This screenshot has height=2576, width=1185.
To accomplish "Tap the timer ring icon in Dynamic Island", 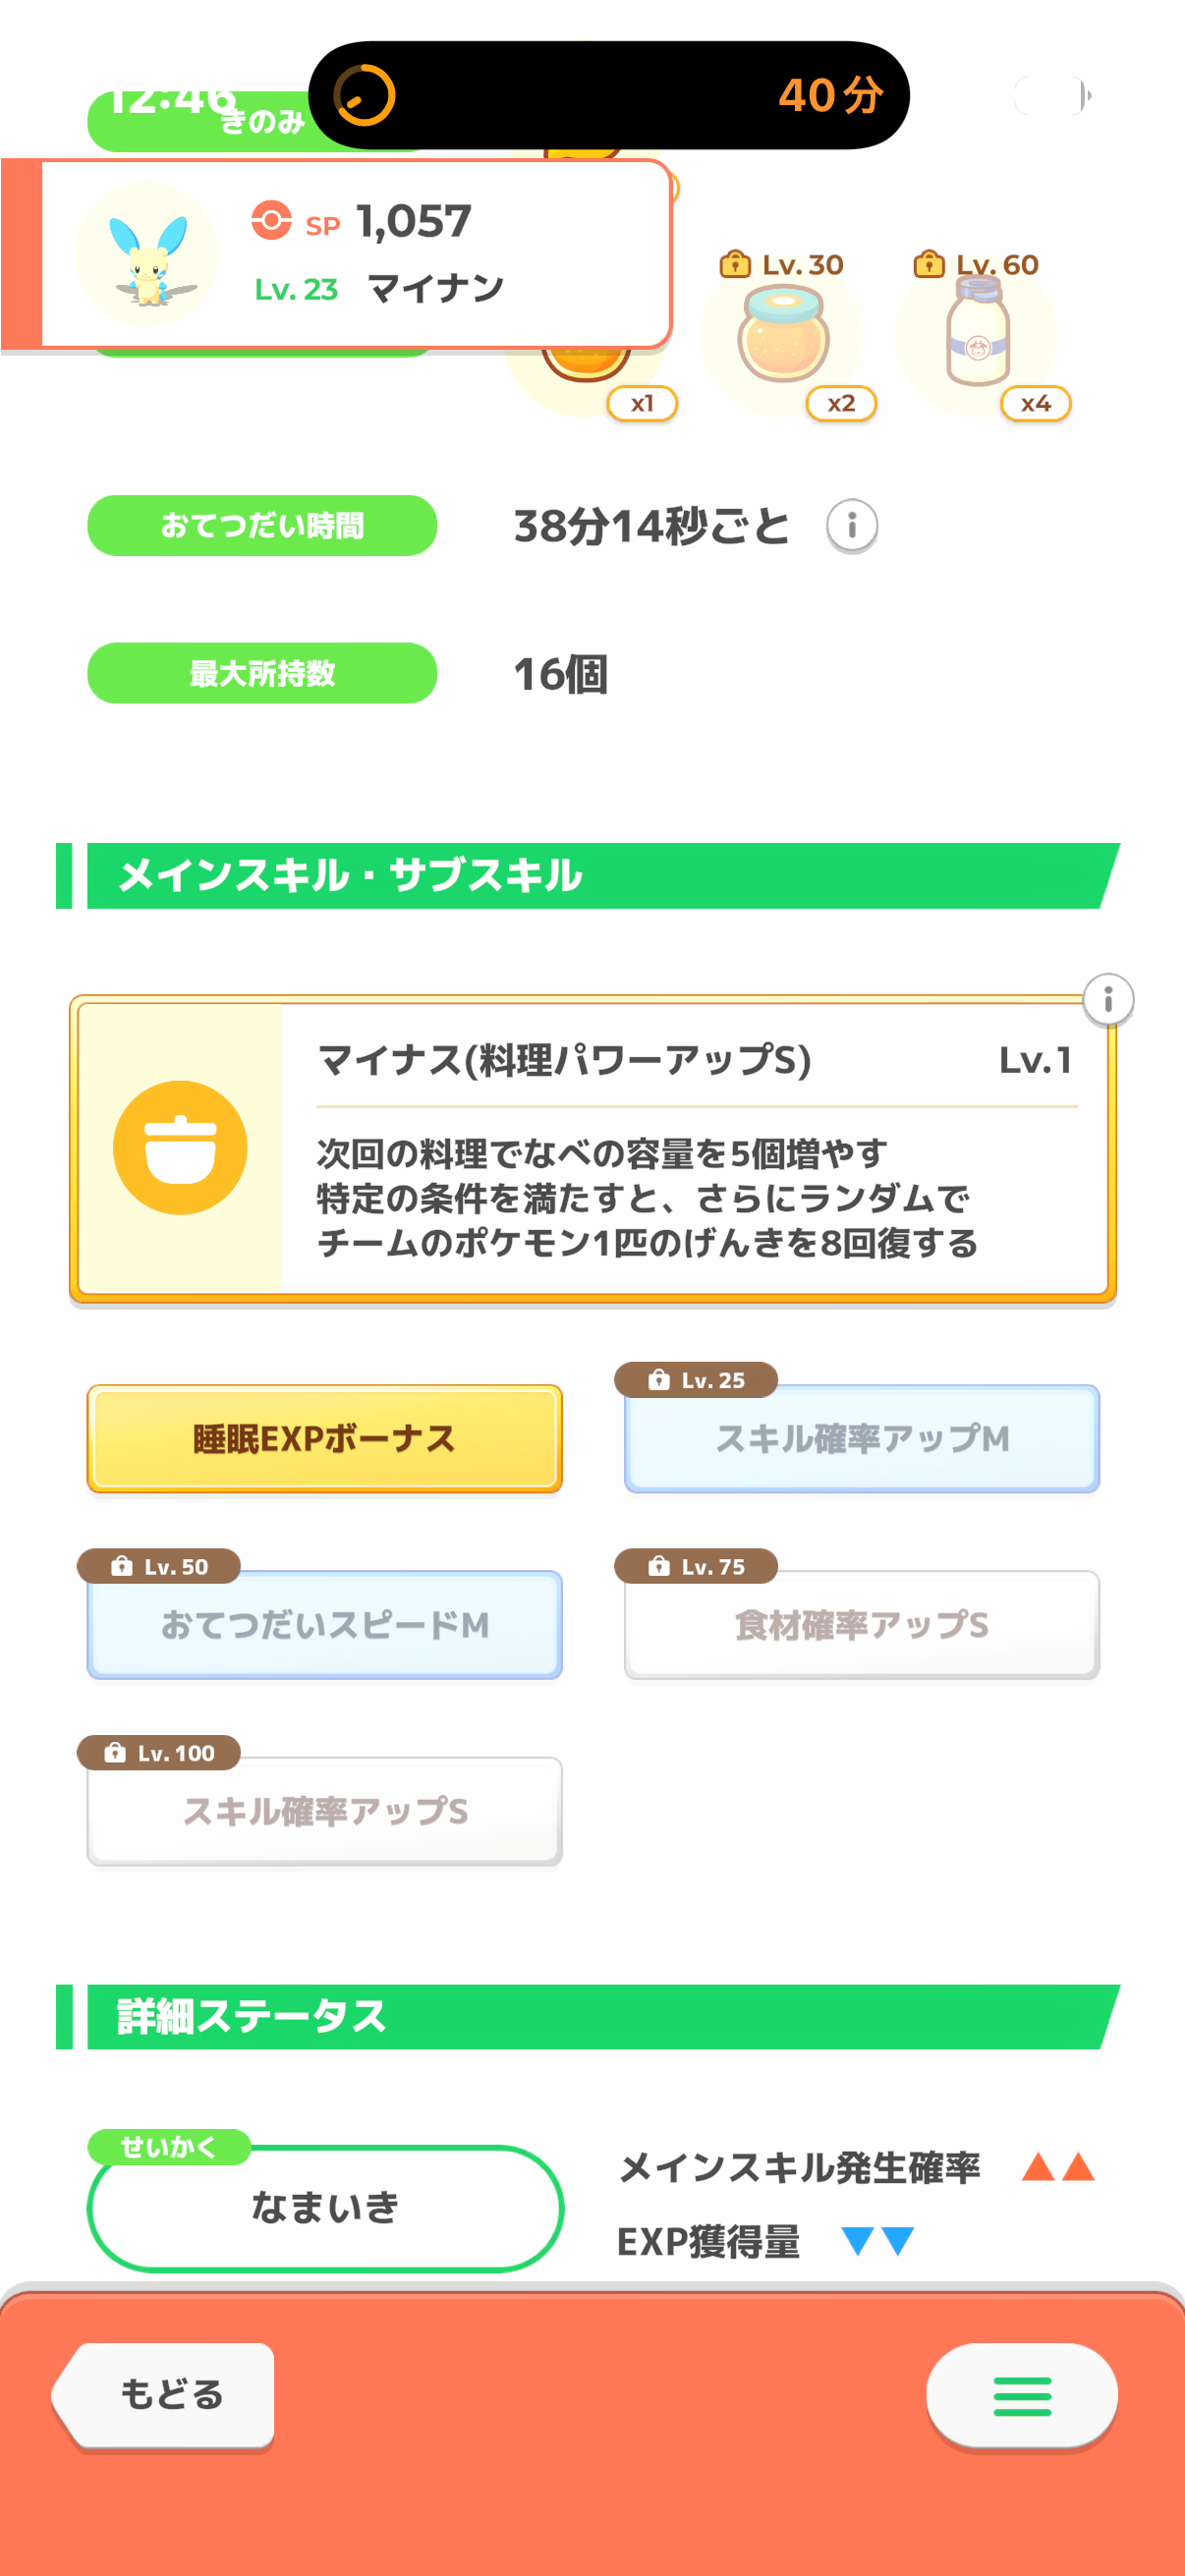I will tap(364, 96).
